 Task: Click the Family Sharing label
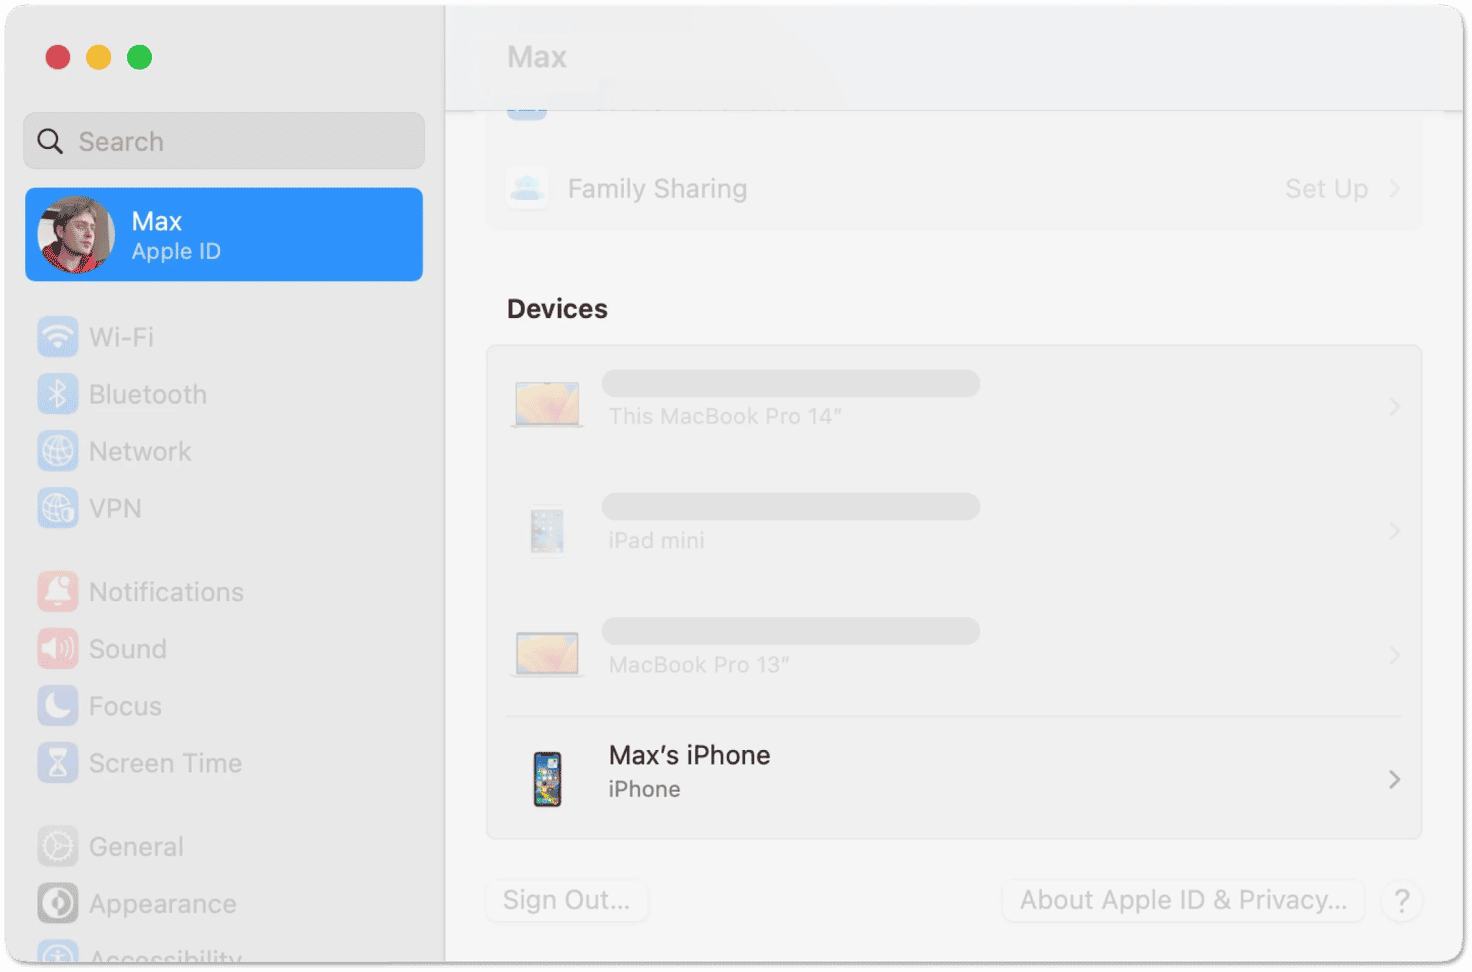657,188
